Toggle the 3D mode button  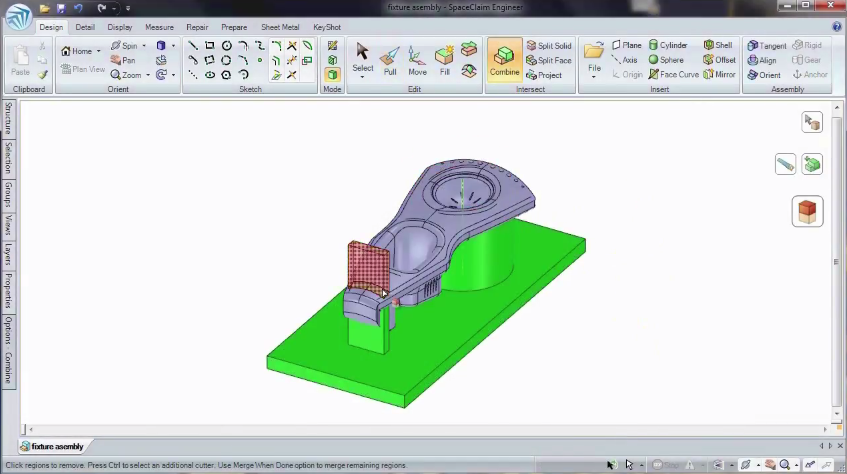point(332,75)
